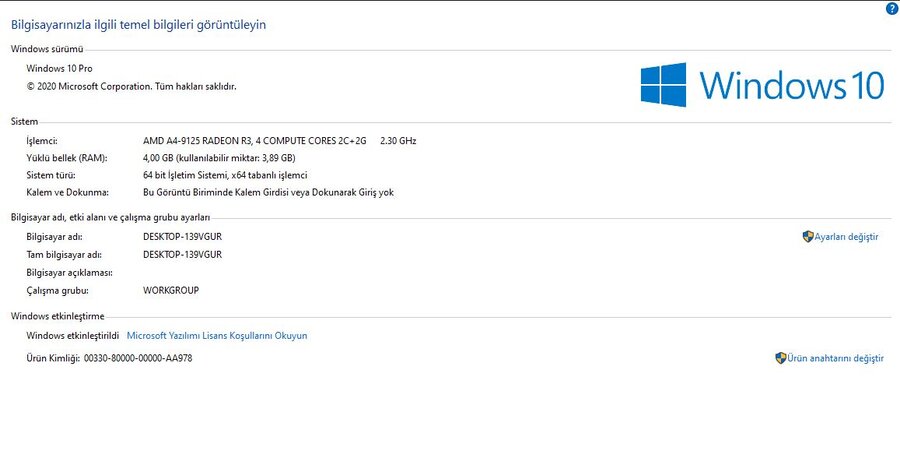Click the 64 bit İşletim Sistemi value
Screen dimensions: 900x451
click(x=225, y=175)
